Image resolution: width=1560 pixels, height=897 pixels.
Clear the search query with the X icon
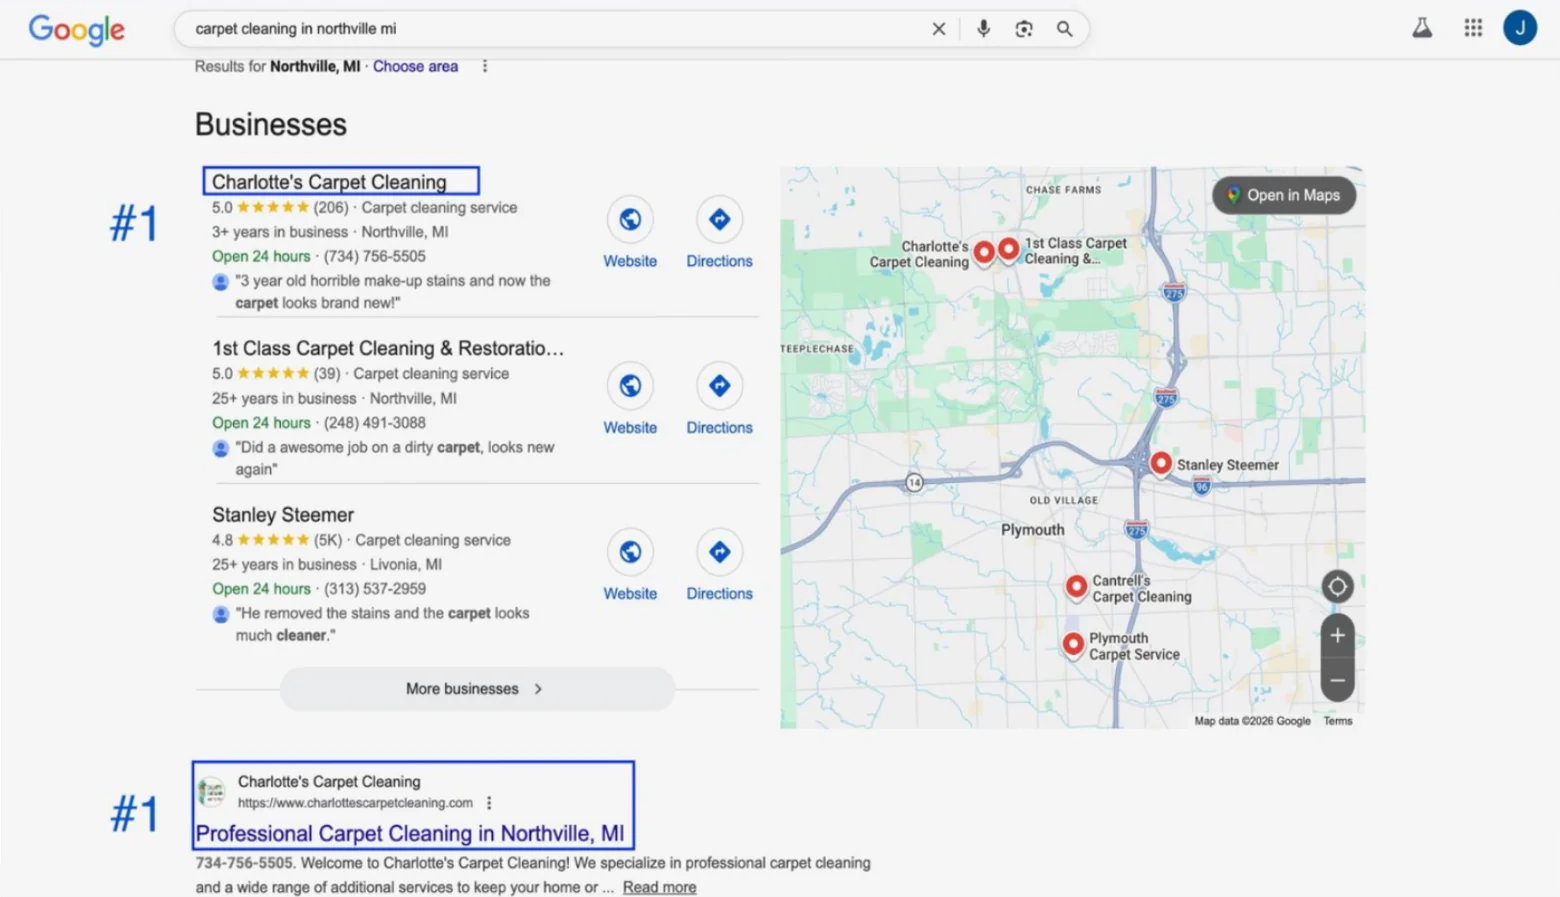pos(938,29)
